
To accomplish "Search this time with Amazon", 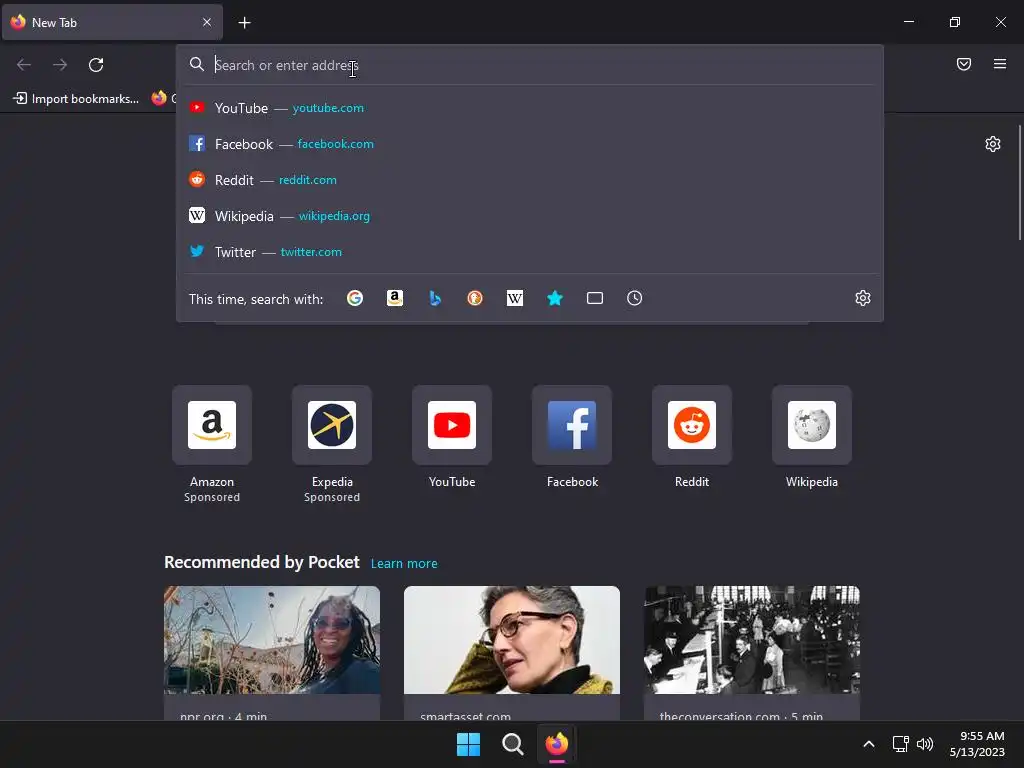I will [394, 298].
